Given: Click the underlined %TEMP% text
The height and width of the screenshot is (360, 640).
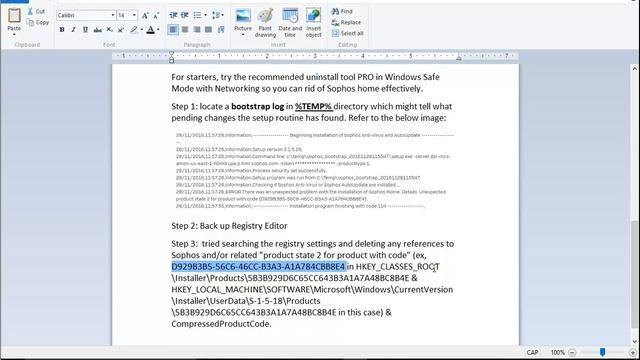Looking at the screenshot, I should tap(313, 107).
